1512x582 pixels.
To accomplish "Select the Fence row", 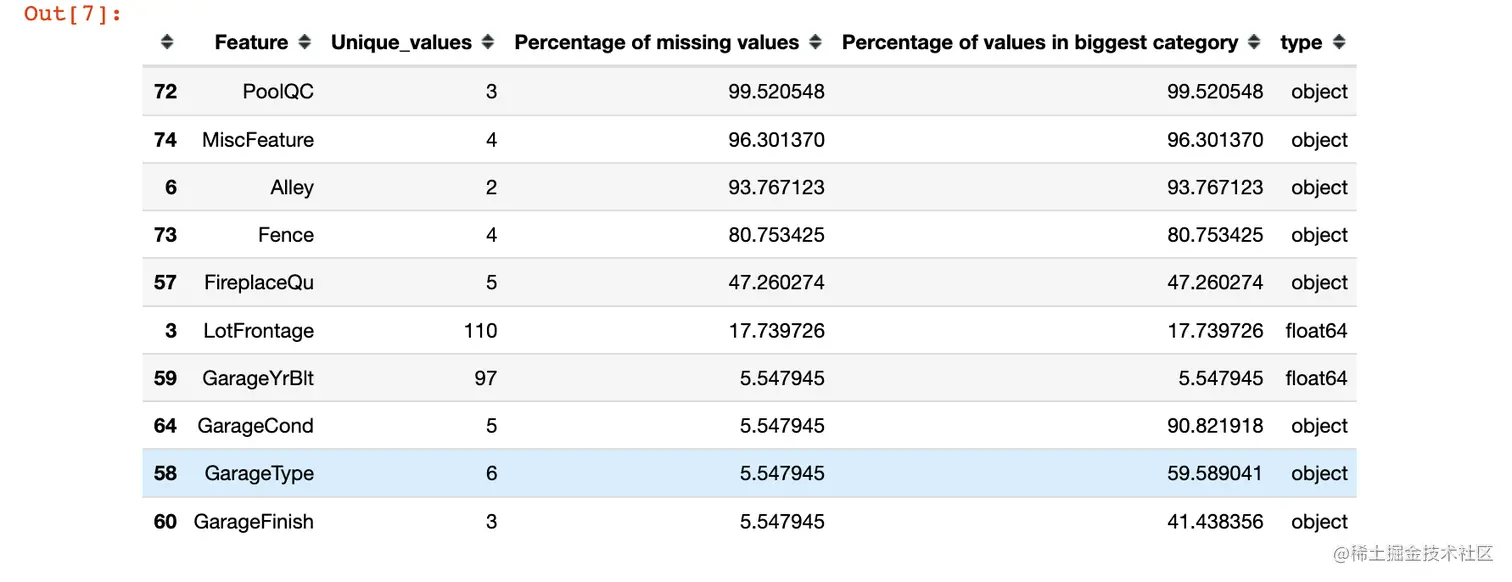I will pyautogui.click(x=749, y=235).
